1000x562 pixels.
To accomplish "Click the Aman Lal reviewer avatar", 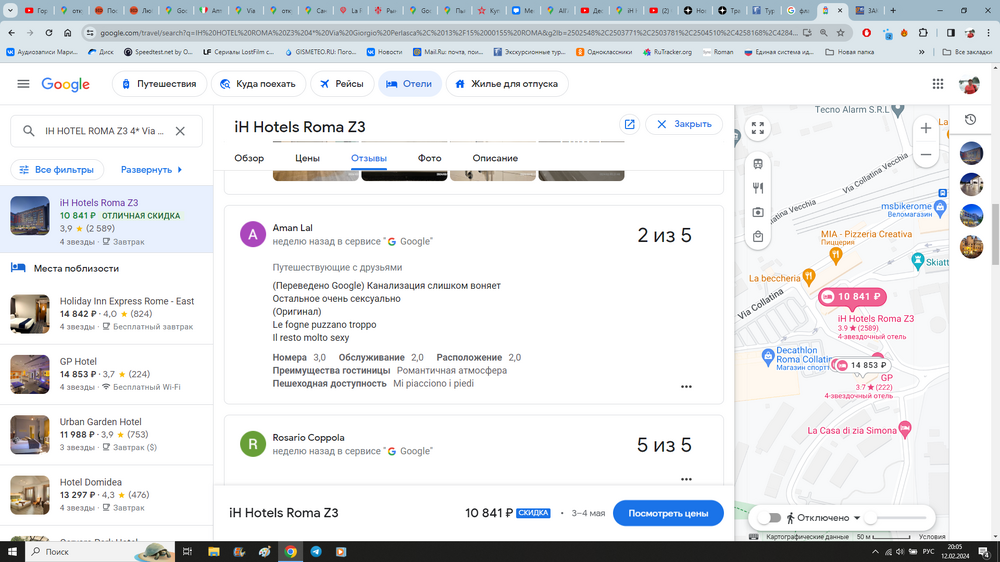I will (x=253, y=234).
